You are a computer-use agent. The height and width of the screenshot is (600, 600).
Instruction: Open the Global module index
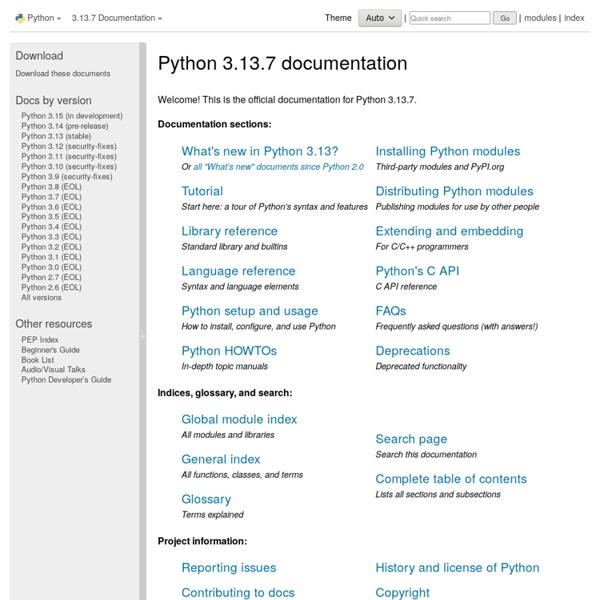click(x=239, y=419)
